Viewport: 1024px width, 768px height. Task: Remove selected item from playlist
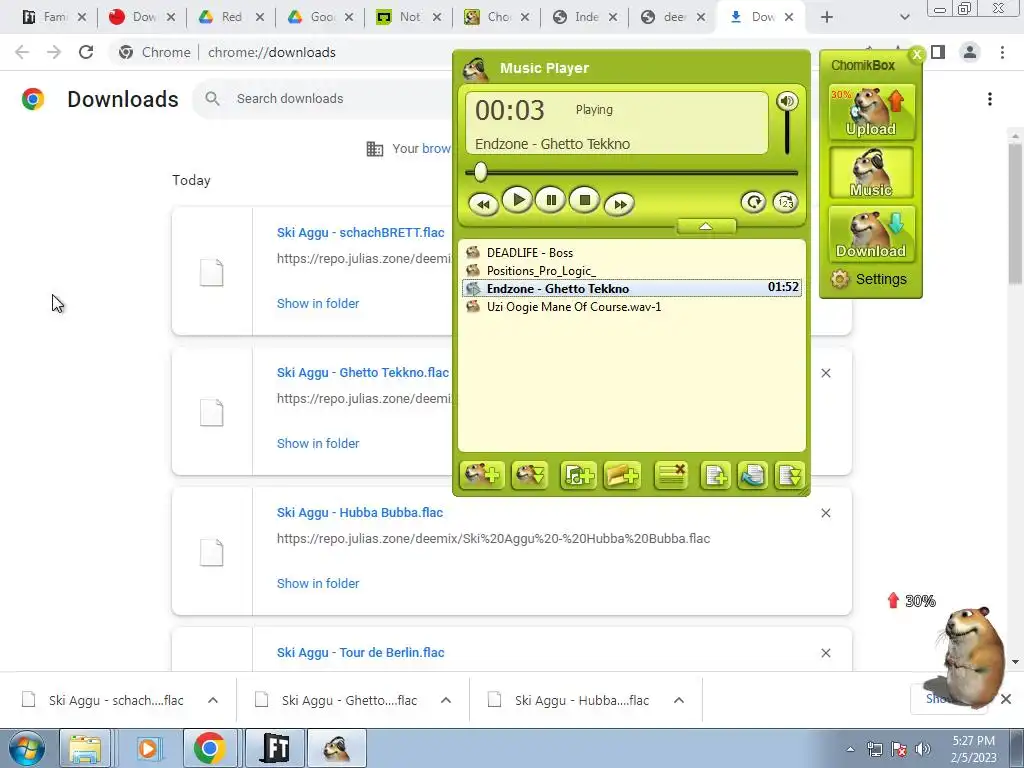pos(671,475)
